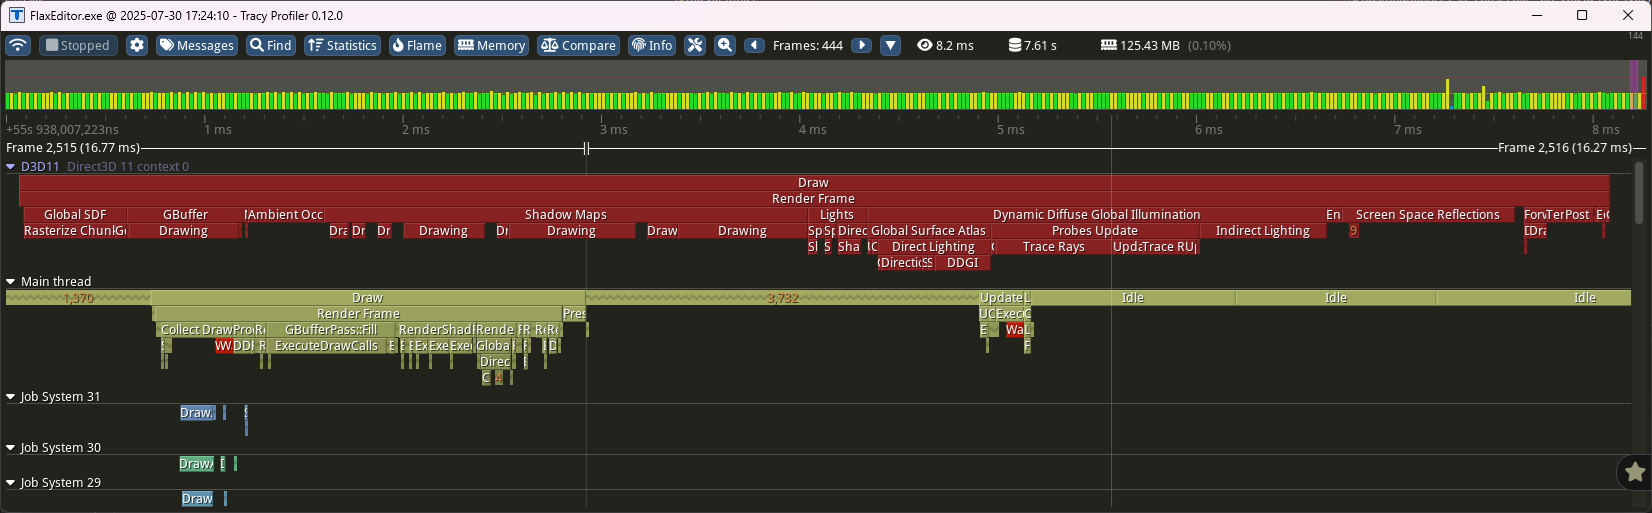1652x513 pixels.
Task: Open the Compare traces button
Action: pyautogui.click(x=578, y=45)
